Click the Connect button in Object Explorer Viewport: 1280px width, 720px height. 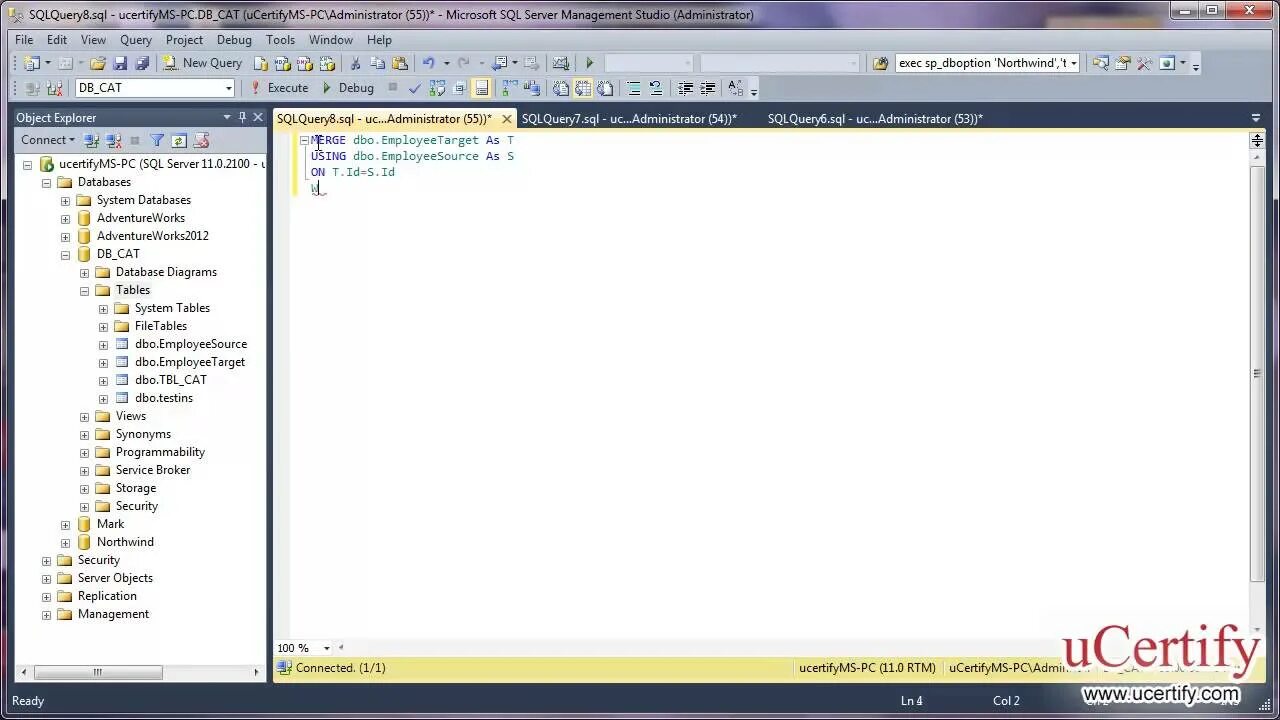[47, 140]
